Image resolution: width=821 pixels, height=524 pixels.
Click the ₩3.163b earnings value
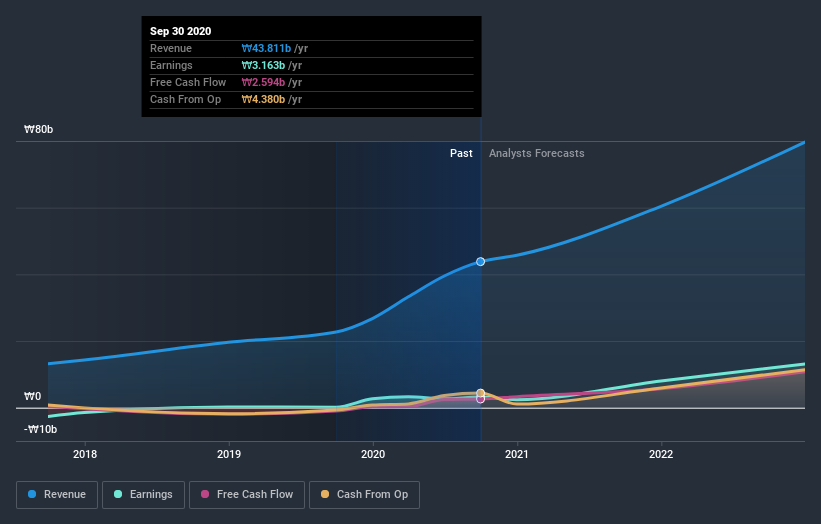[263, 65]
